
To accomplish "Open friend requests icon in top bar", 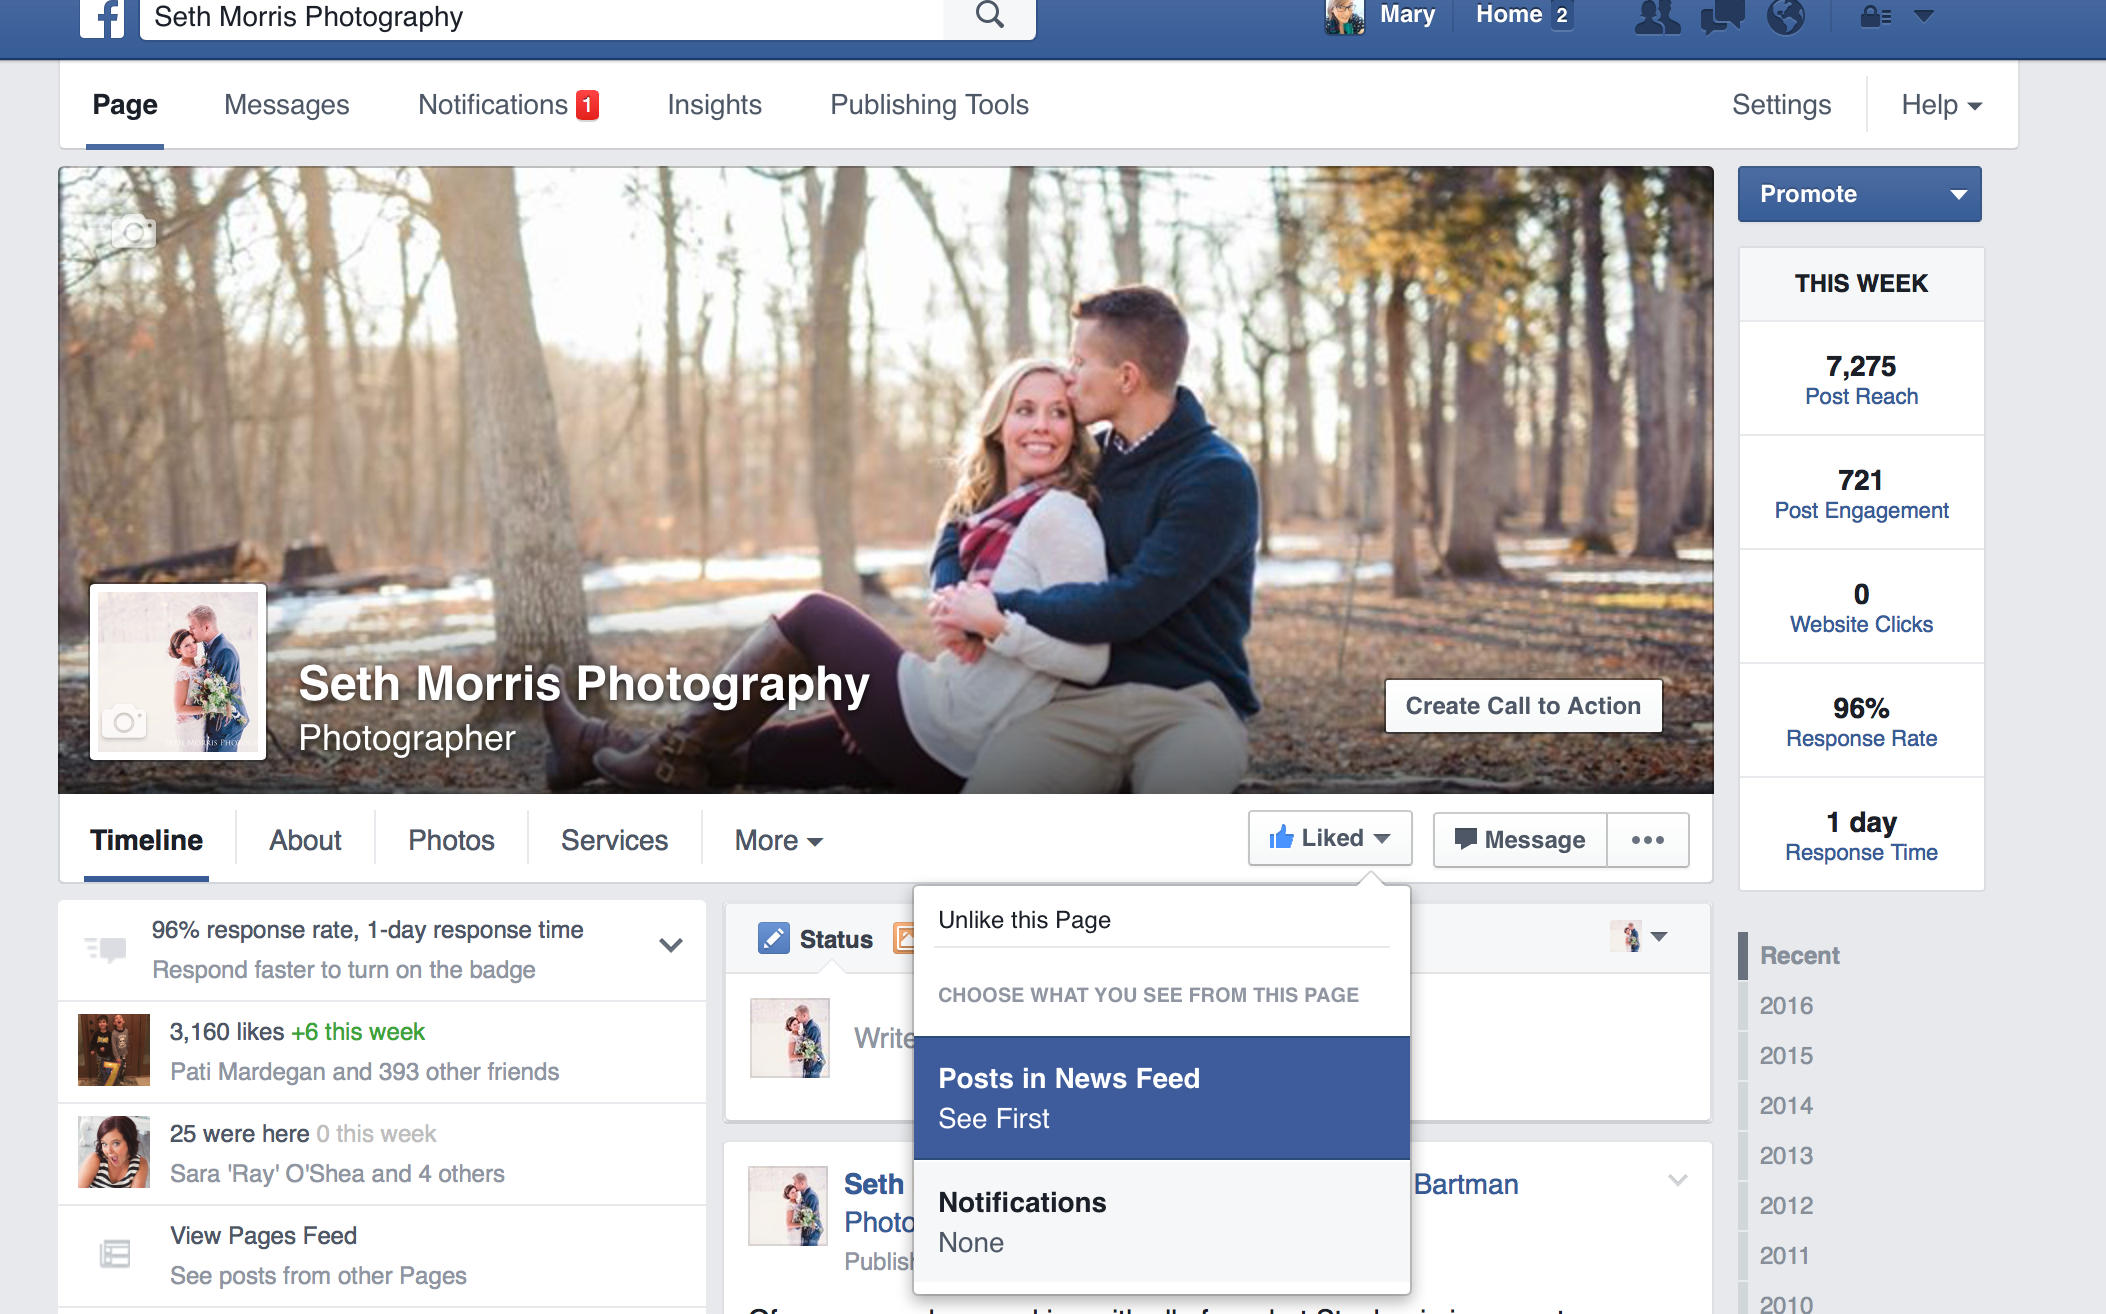I will (x=1657, y=17).
